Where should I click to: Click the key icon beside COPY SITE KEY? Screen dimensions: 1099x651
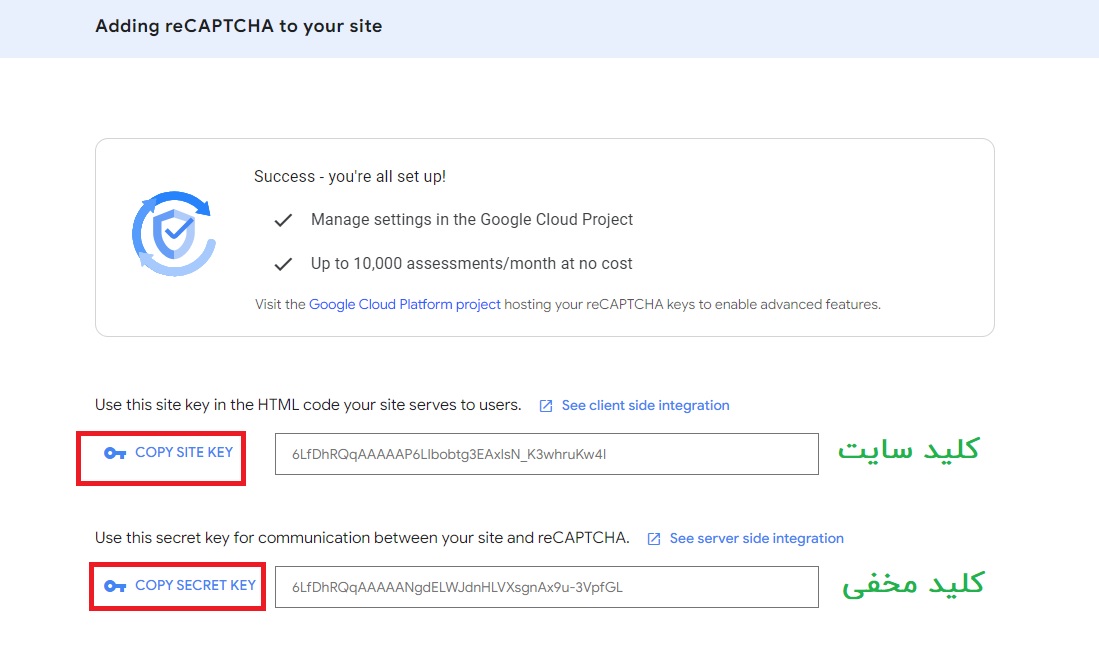tap(115, 453)
